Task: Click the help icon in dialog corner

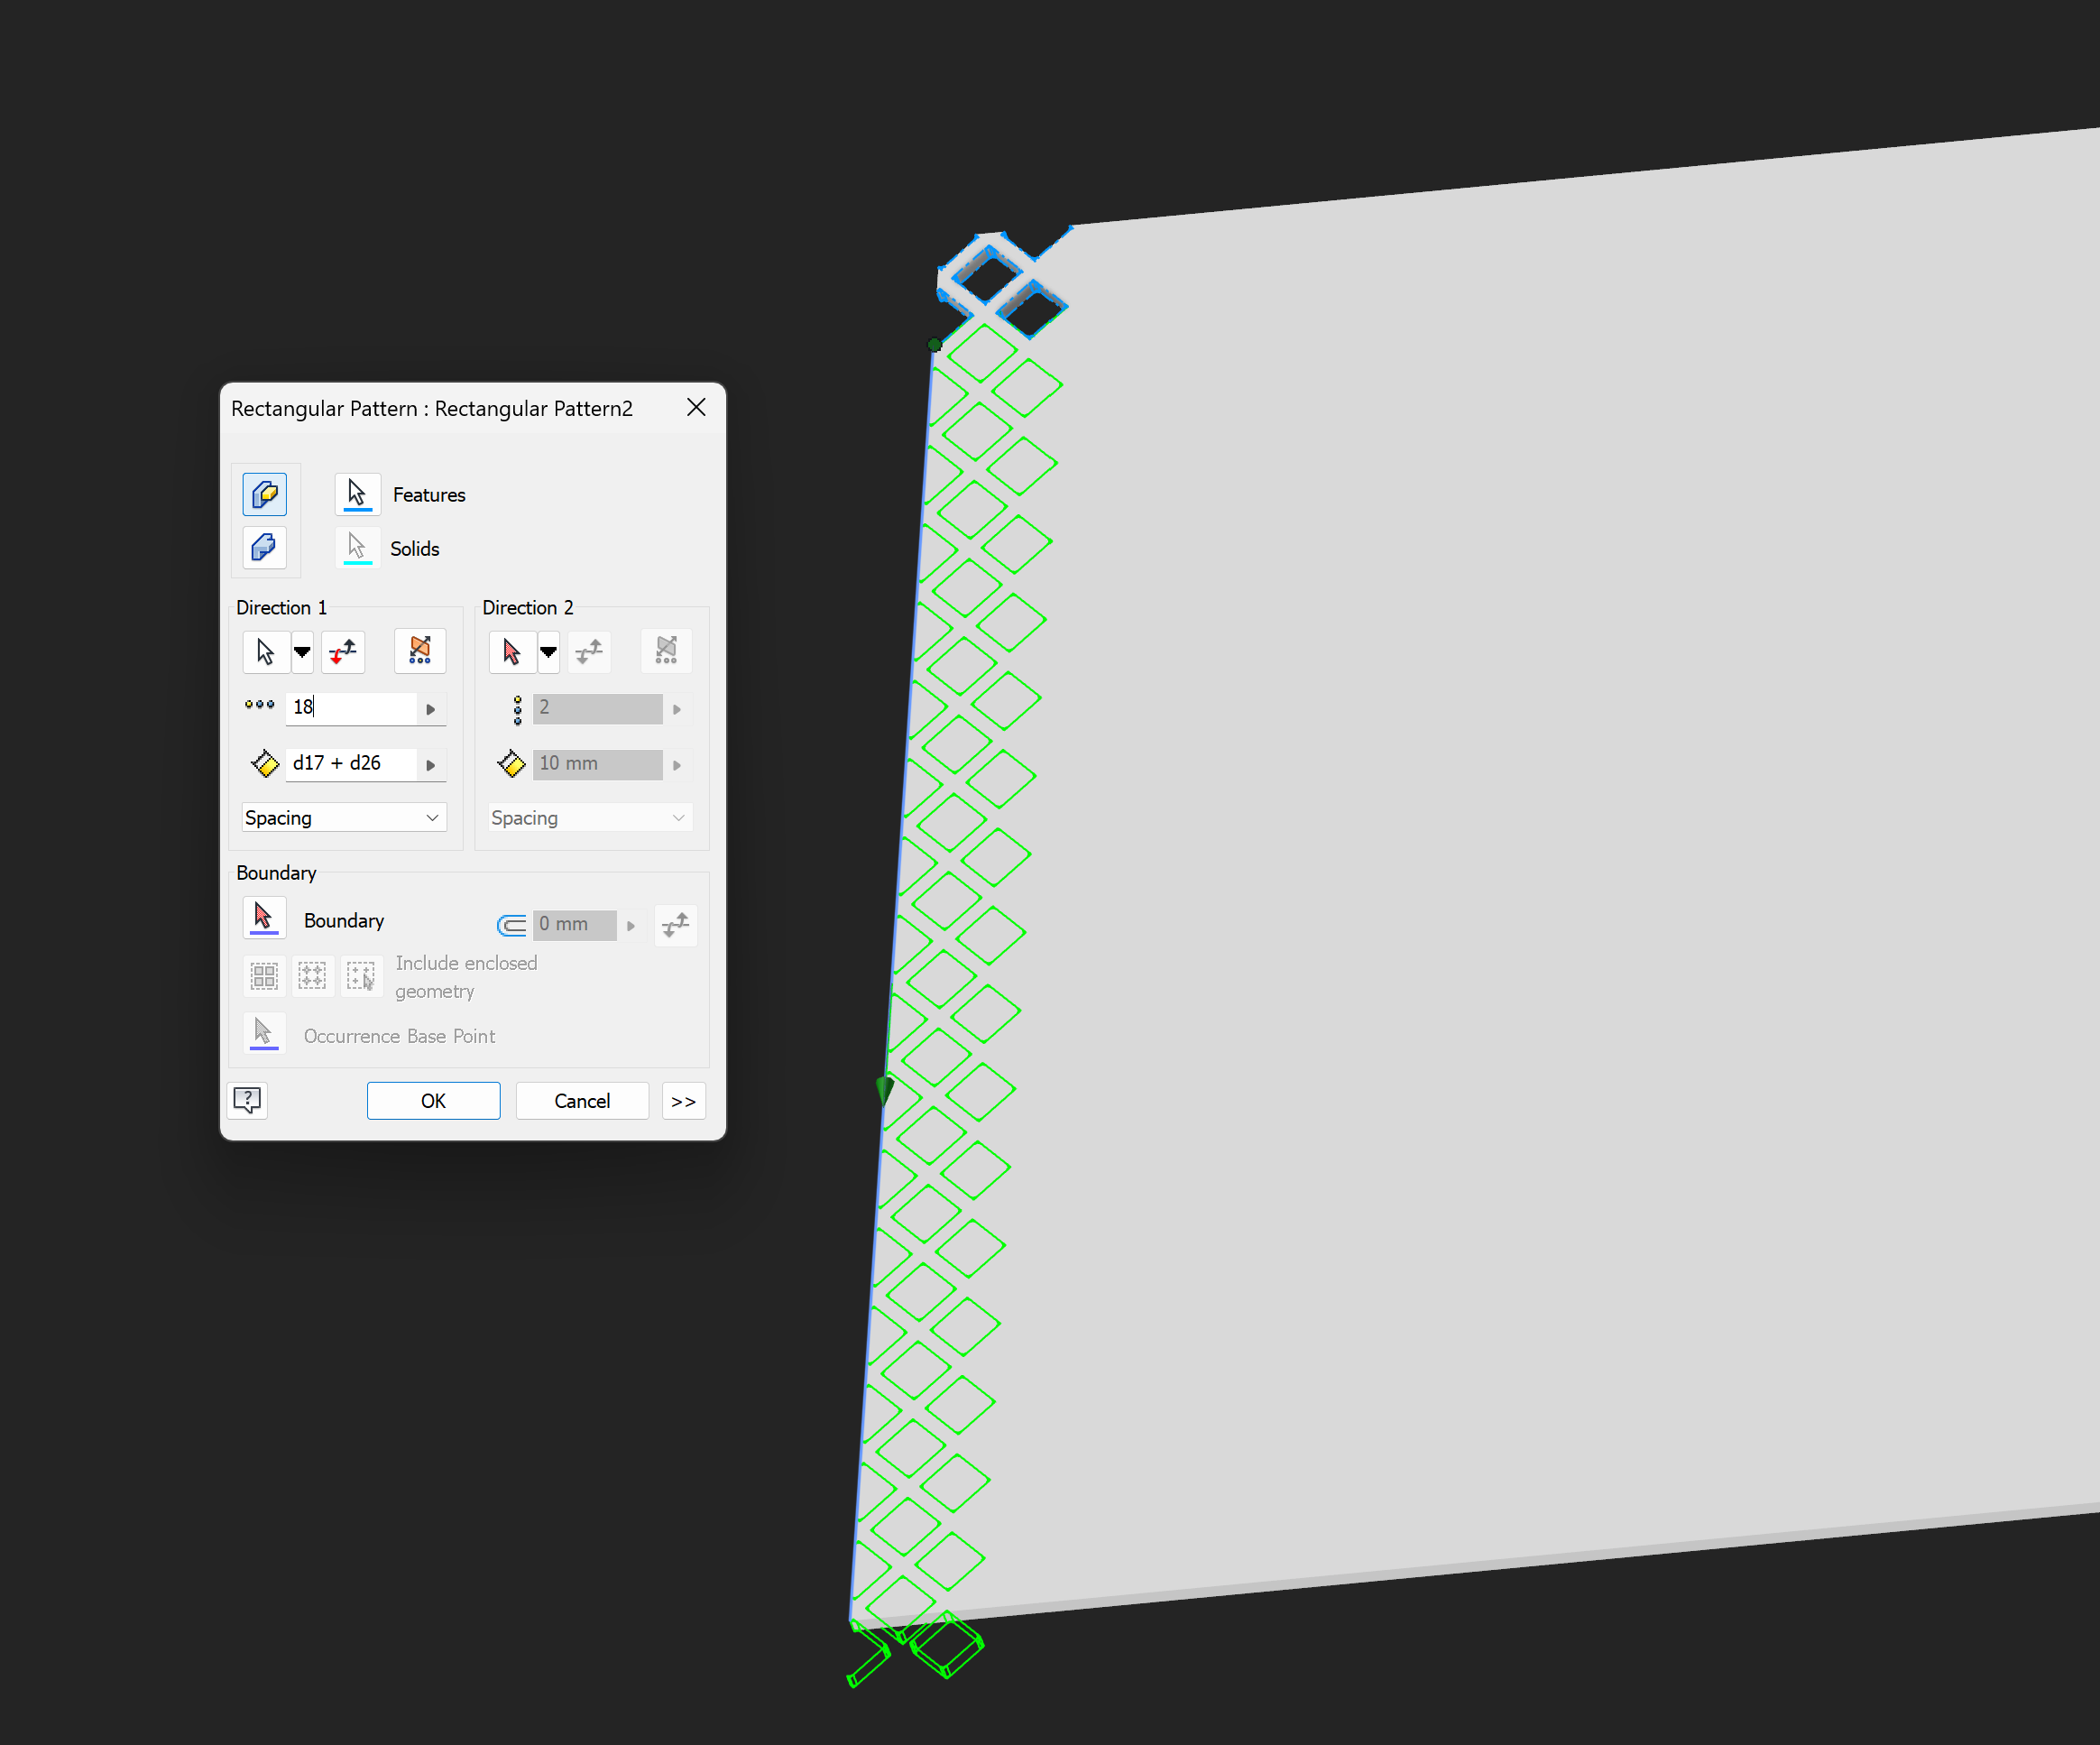Action: [247, 1100]
